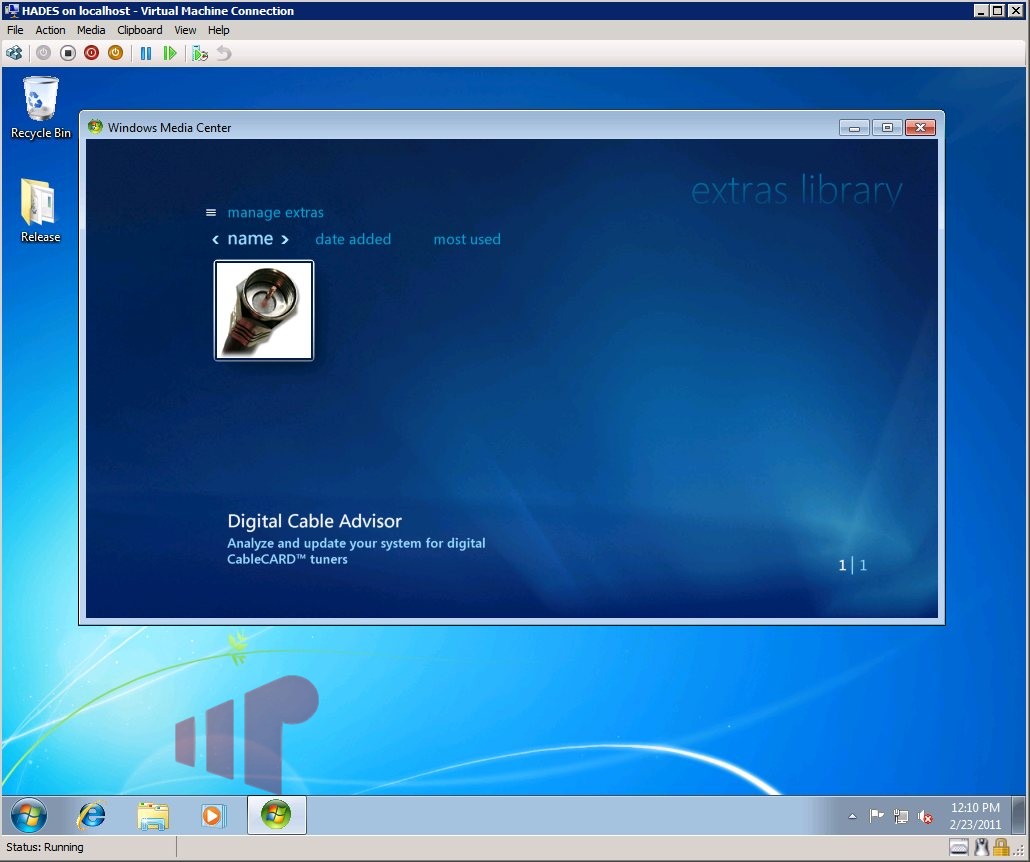The image size is (1030, 862).
Task: Pause the virtual machine
Action: coord(146,53)
